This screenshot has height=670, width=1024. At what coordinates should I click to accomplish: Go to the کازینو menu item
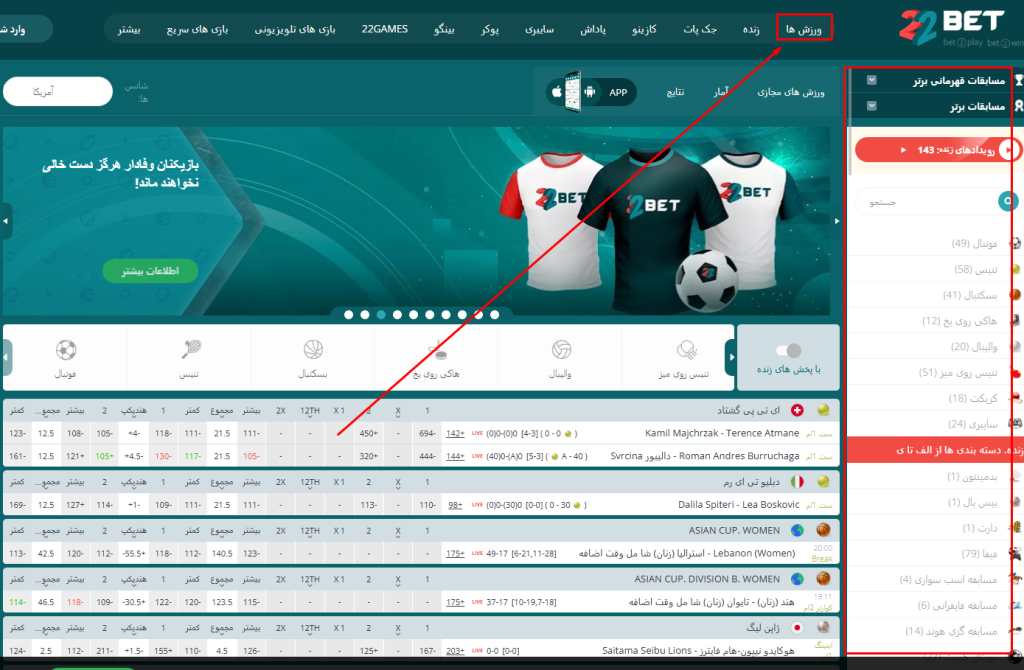(644, 29)
